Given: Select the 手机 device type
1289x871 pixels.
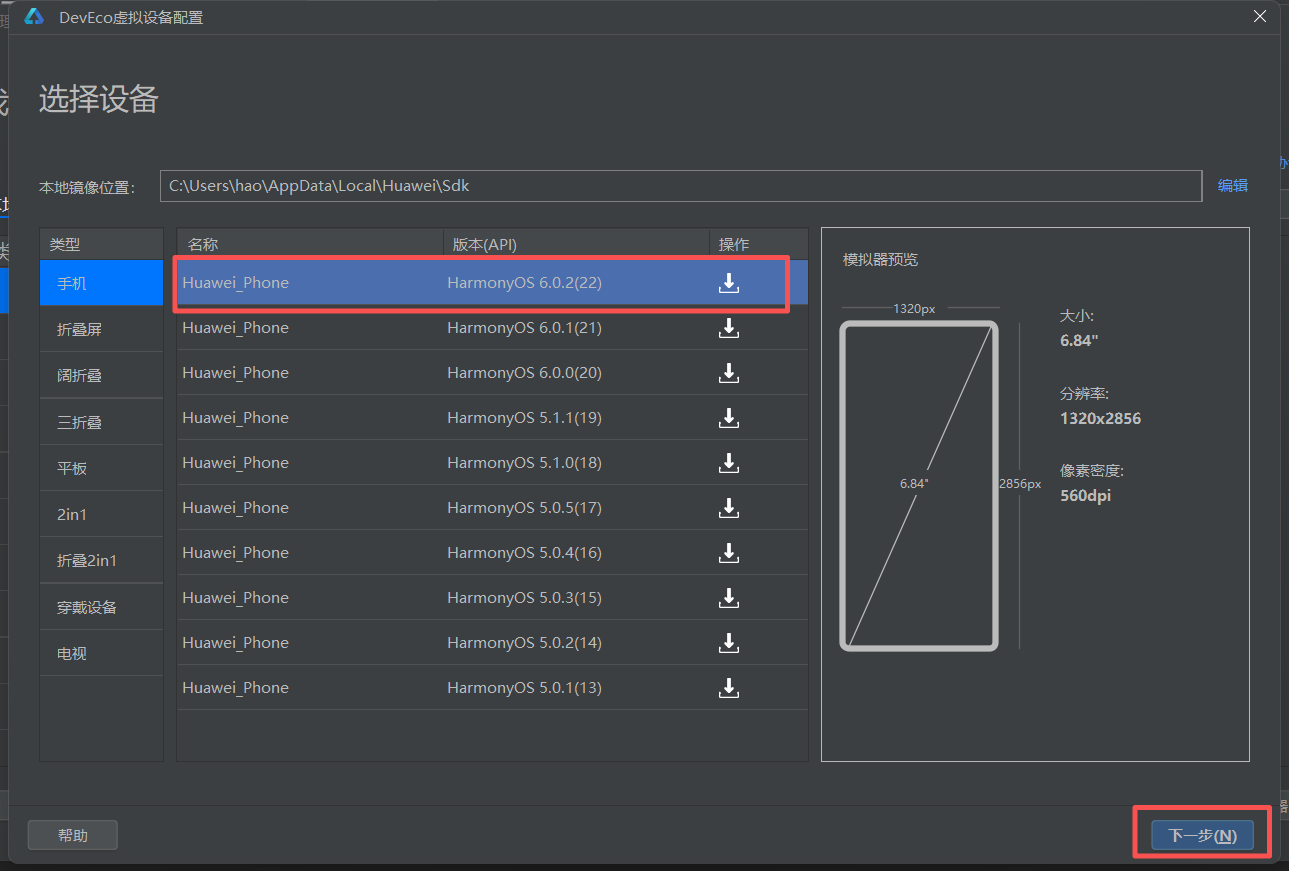Looking at the screenshot, I should [x=101, y=283].
